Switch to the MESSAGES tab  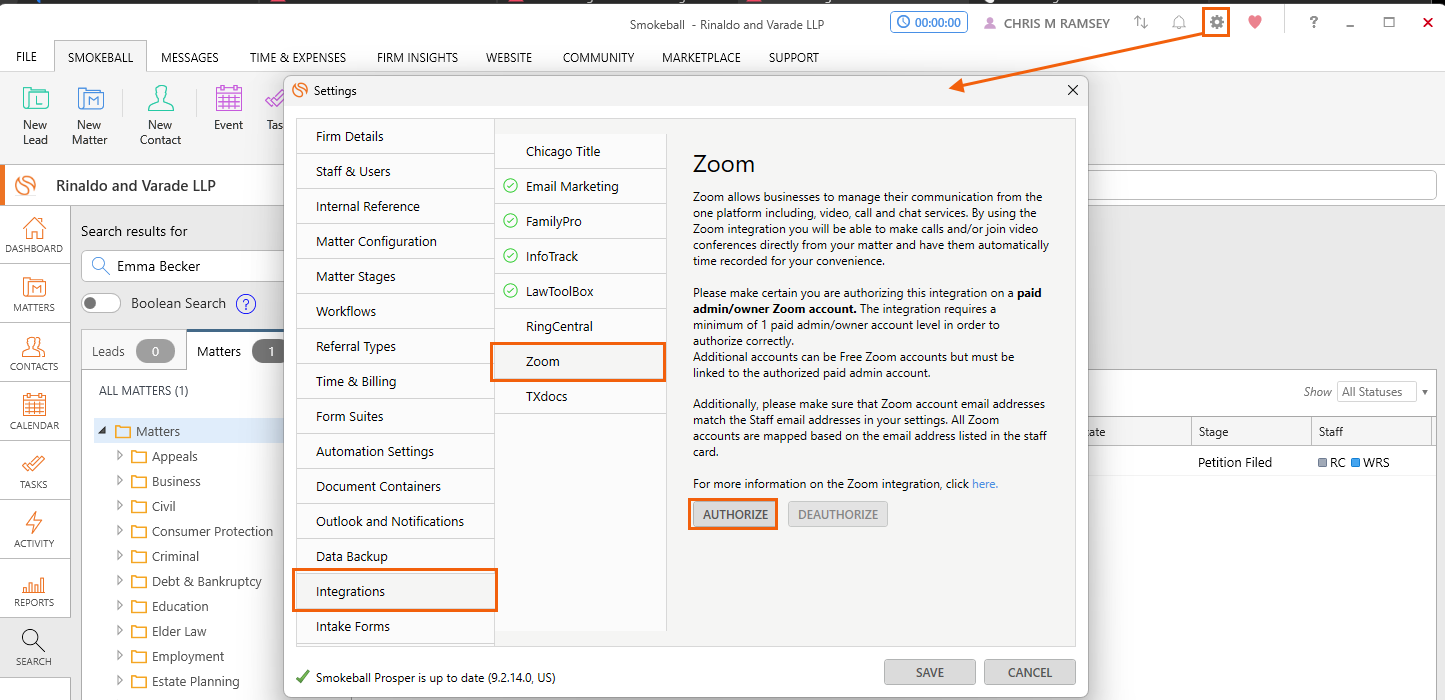(190, 57)
